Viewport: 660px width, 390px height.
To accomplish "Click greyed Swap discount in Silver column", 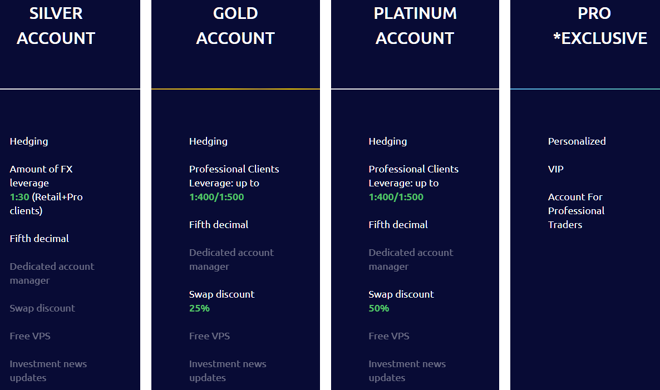I will click(x=42, y=308).
